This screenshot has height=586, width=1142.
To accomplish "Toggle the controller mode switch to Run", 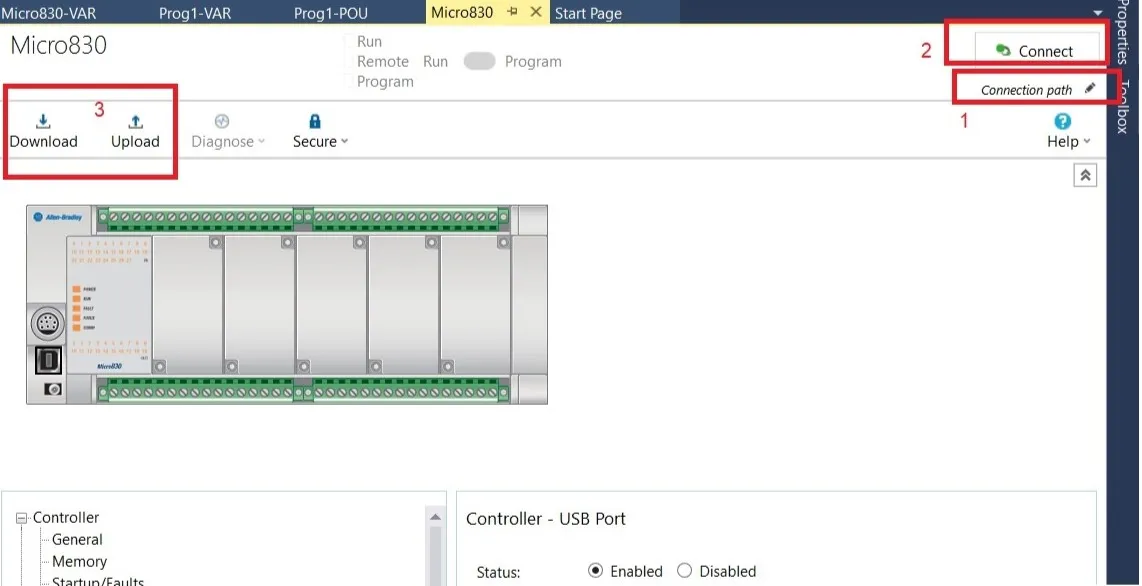I will [x=480, y=61].
